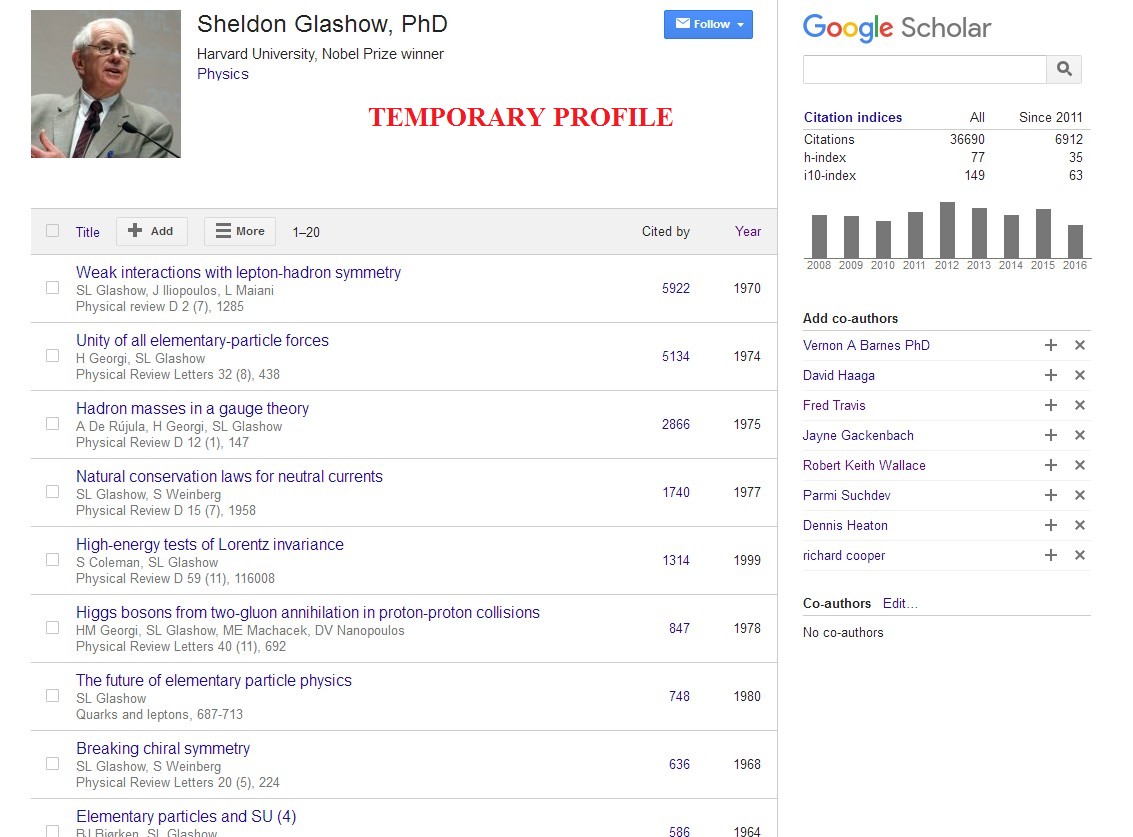This screenshot has width=1133, height=837.
Task: Add Fred Travis as co-author
Action: coord(1051,405)
